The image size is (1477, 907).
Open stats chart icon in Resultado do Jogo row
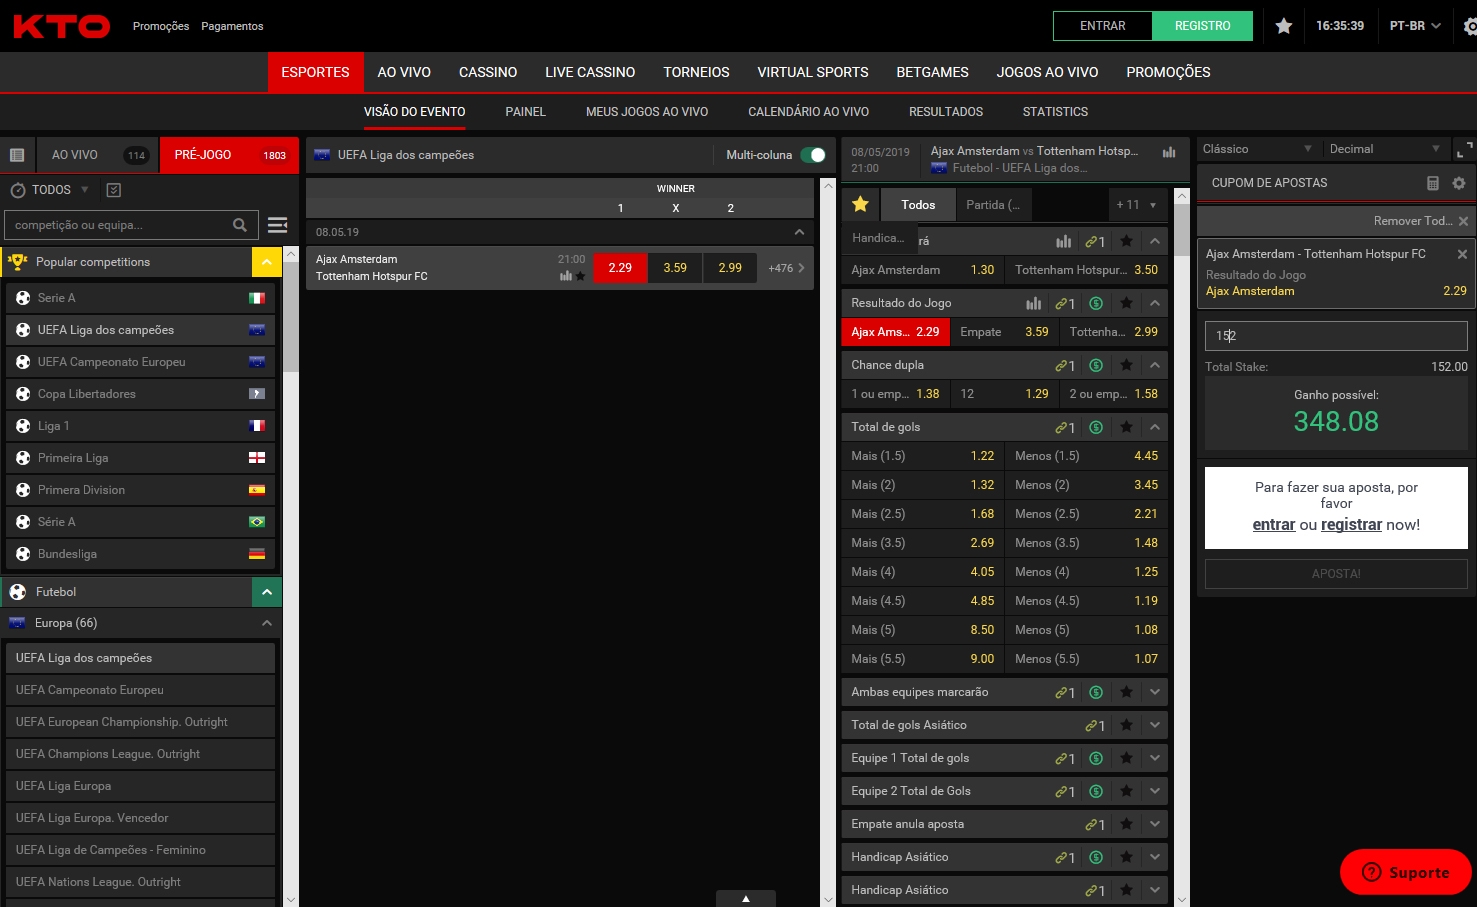pyautogui.click(x=1034, y=303)
